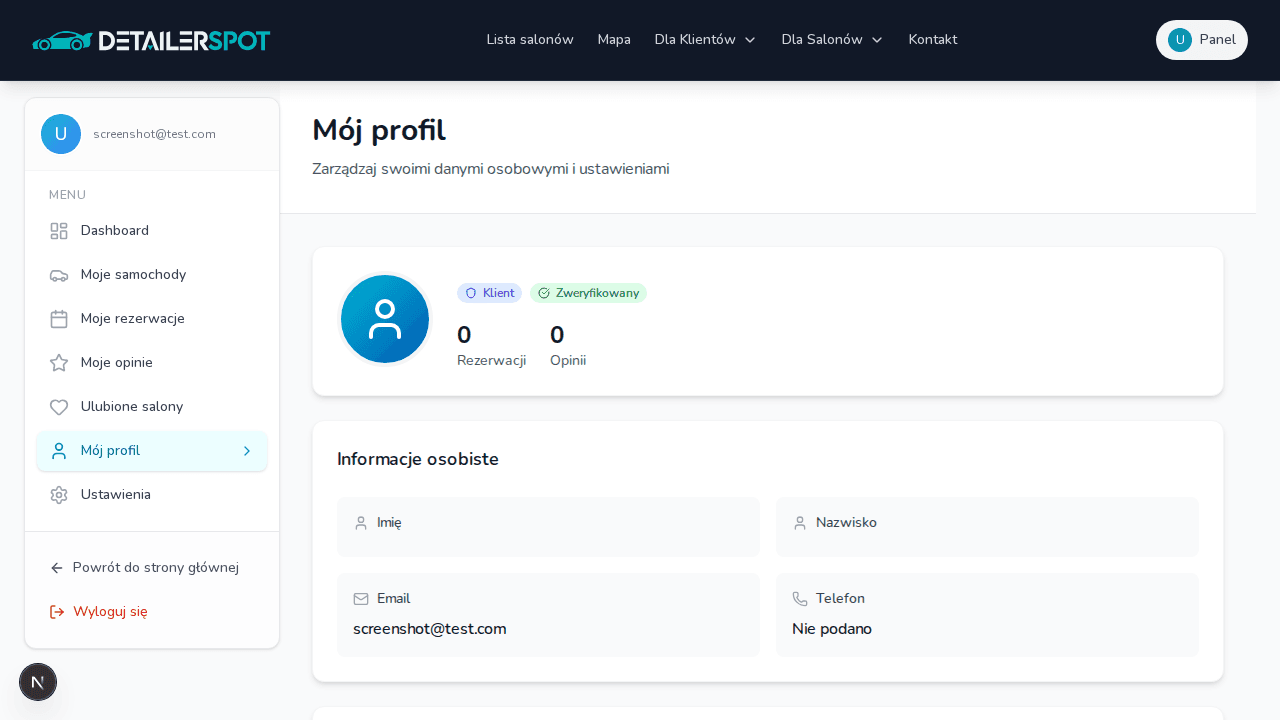The image size is (1280, 720).
Task: Expand the Dla Klientów dropdown
Action: 705,40
